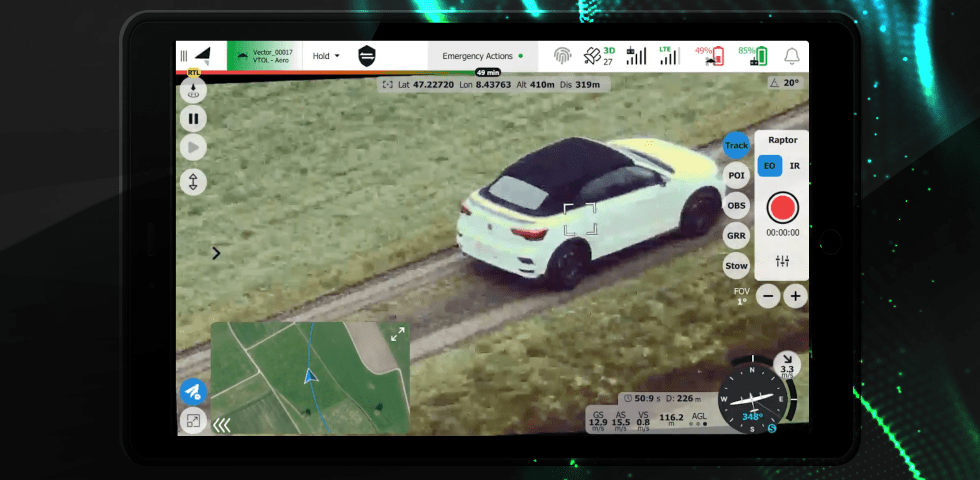Click the black wing logo icon
The image size is (980, 480).
click(x=202, y=56)
